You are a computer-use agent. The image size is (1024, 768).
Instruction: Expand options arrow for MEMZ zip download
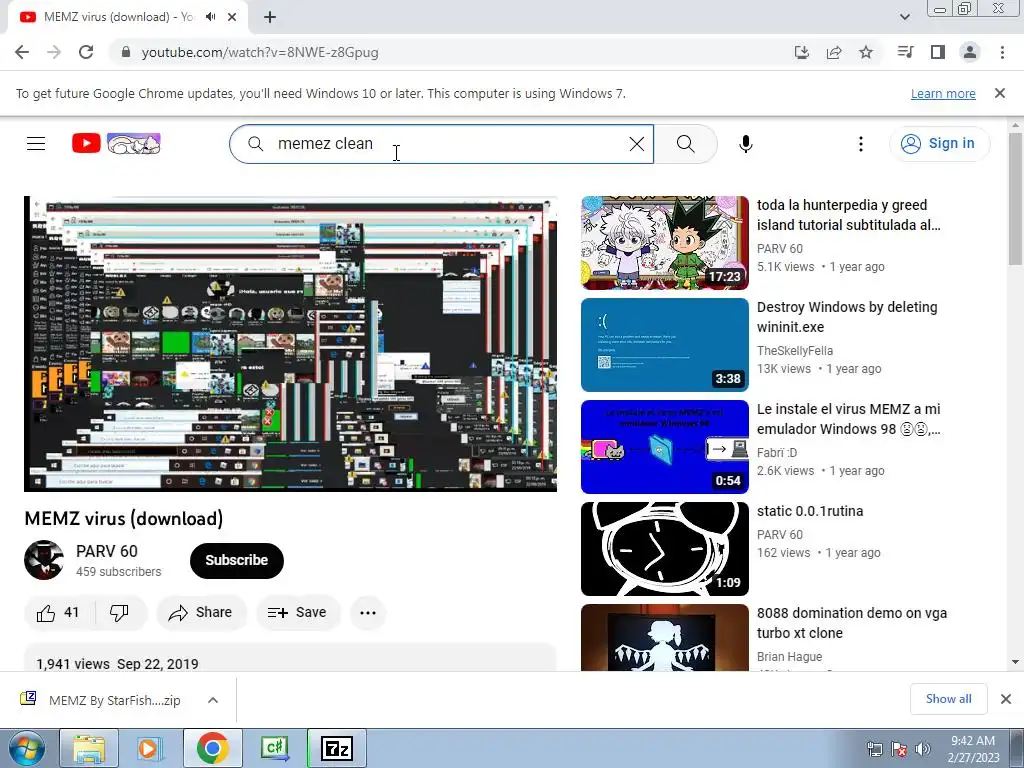coord(213,700)
